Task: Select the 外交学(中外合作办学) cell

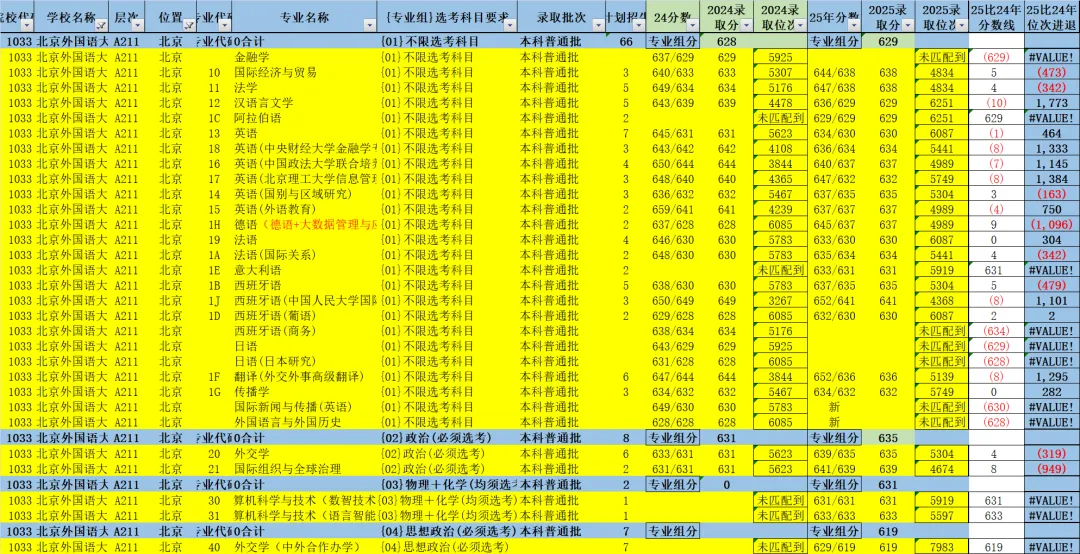Action: [x=304, y=546]
